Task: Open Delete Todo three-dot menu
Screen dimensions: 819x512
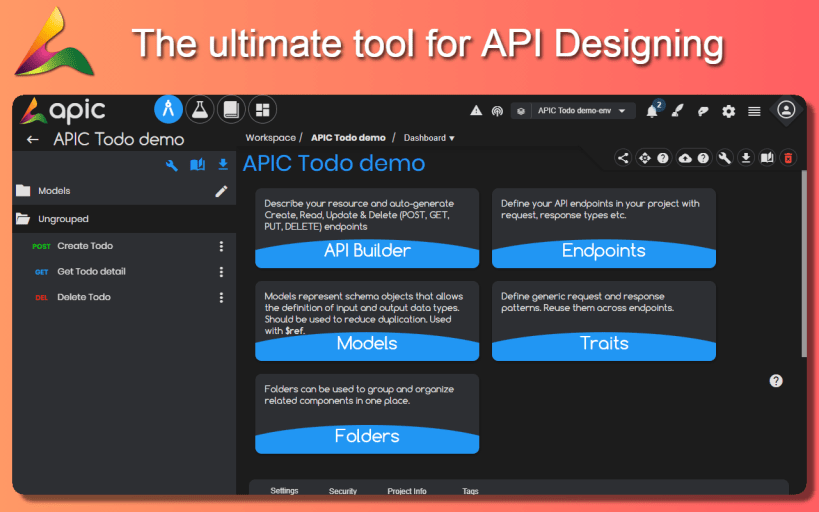Action: pos(221,297)
